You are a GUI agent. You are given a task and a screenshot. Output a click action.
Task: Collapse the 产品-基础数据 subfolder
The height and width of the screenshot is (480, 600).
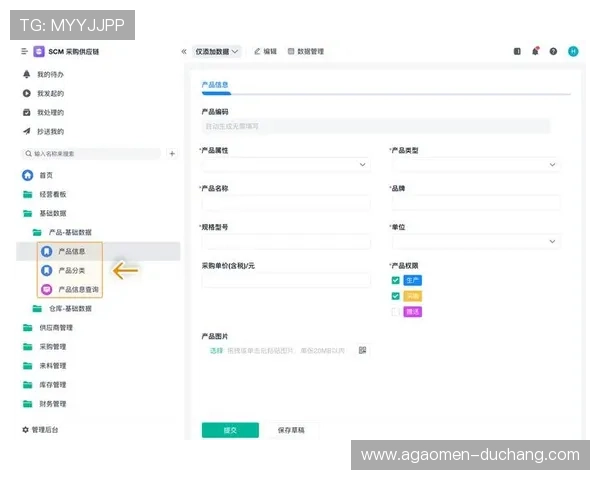tap(62, 232)
